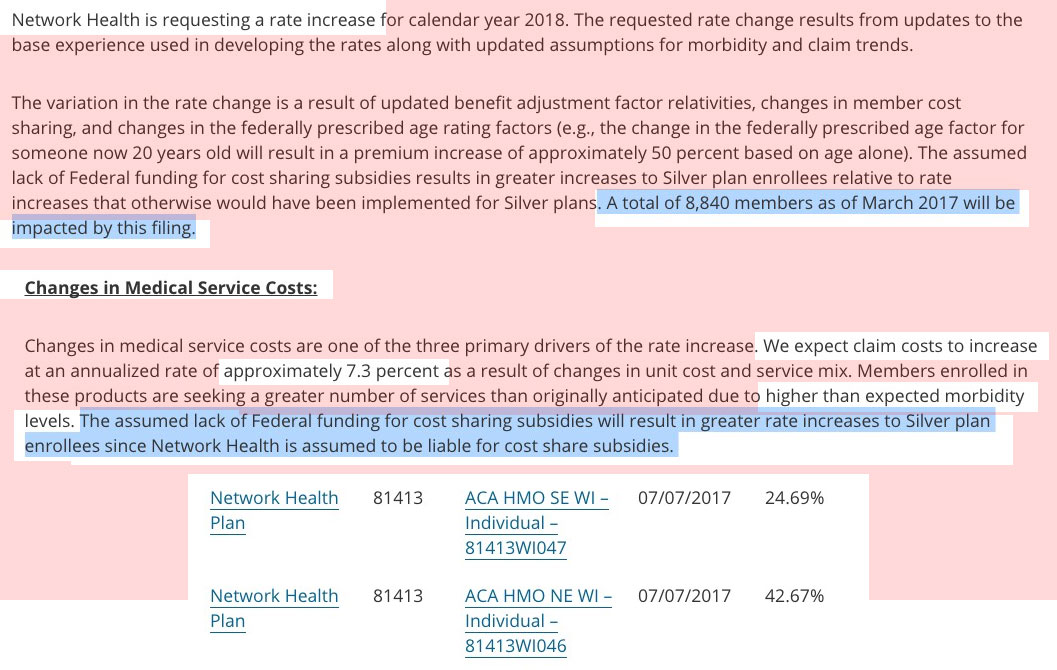Click 'higher than expected morbidity' phrase
The height and width of the screenshot is (670, 1057).
[x=895, y=396]
